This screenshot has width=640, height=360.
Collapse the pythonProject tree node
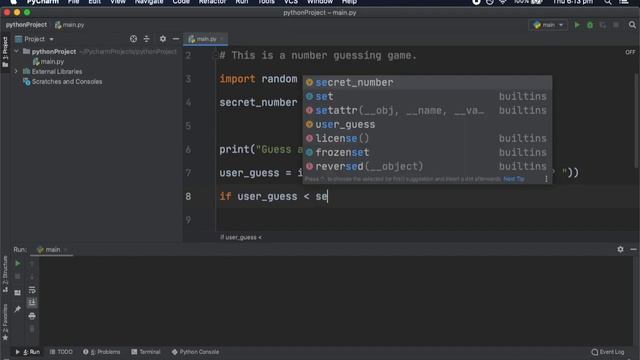pos(16,51)
